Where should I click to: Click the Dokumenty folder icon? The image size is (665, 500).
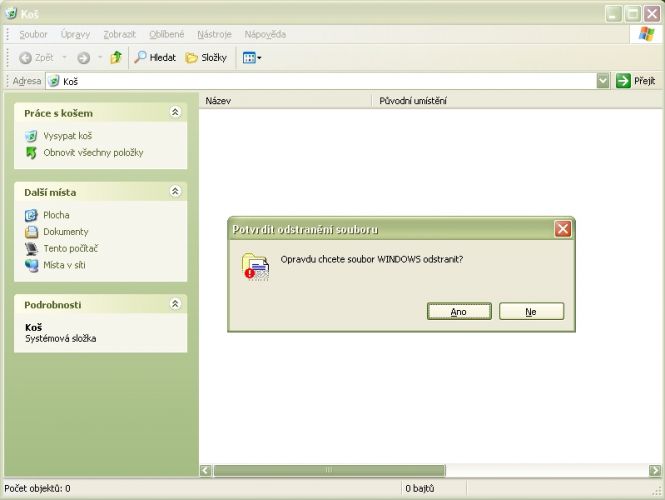[x=31, y=232]
